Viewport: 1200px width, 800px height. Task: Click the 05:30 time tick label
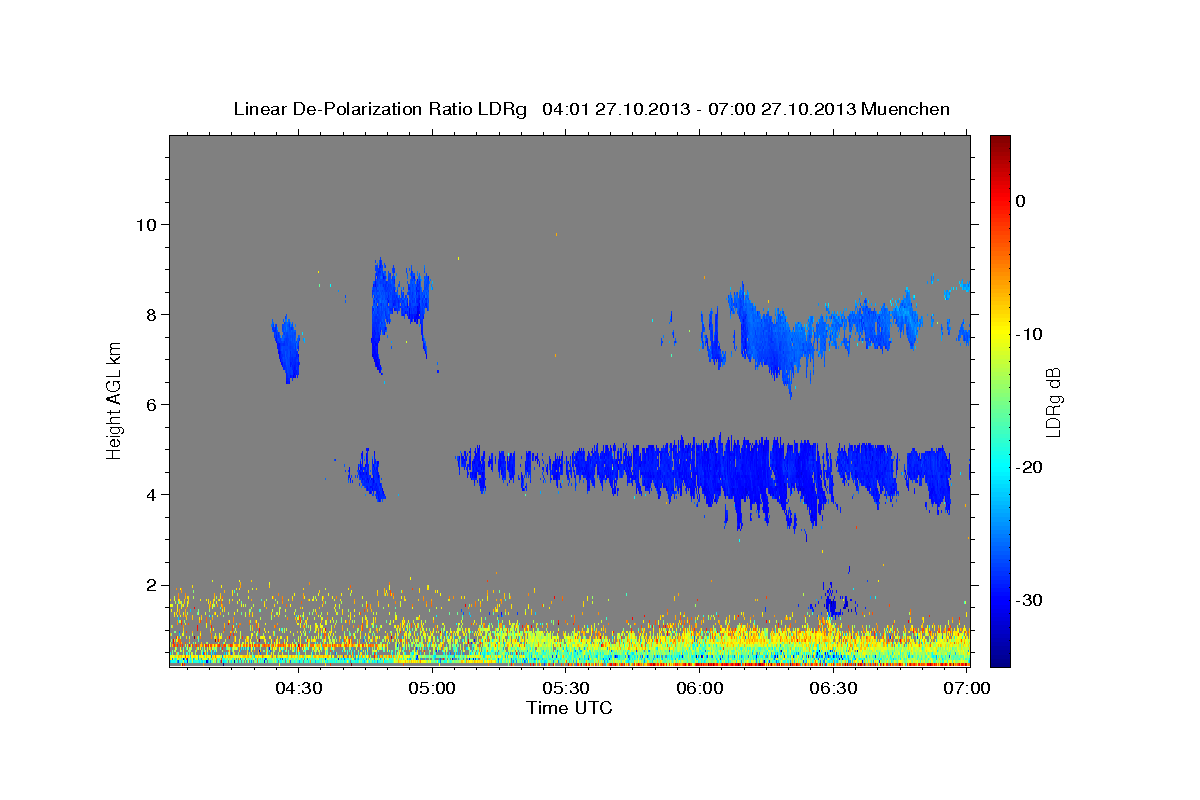[567, 688]
